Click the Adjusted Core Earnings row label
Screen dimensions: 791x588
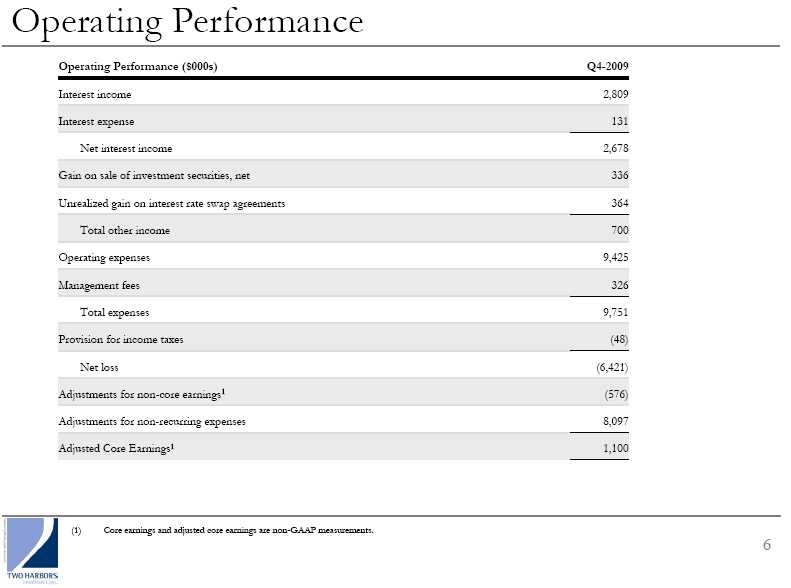(116, 448)
